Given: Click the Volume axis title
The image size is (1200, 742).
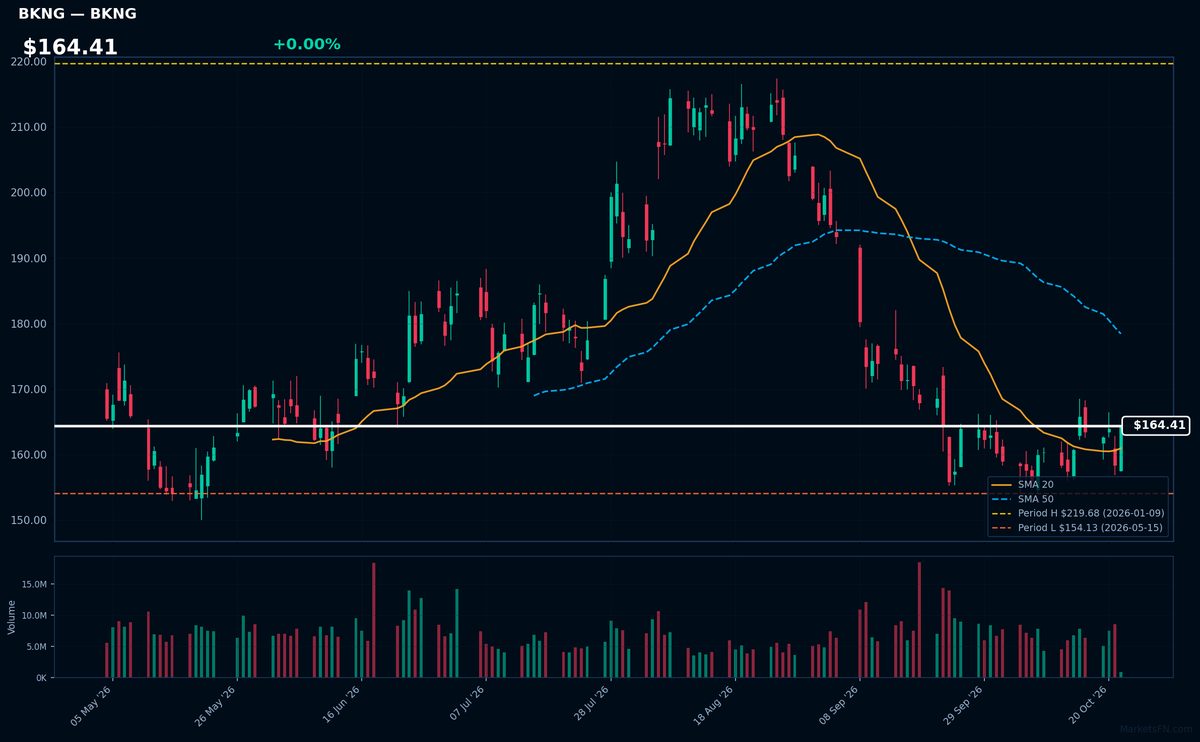Looking at the screenshot, I should point(11,617).
